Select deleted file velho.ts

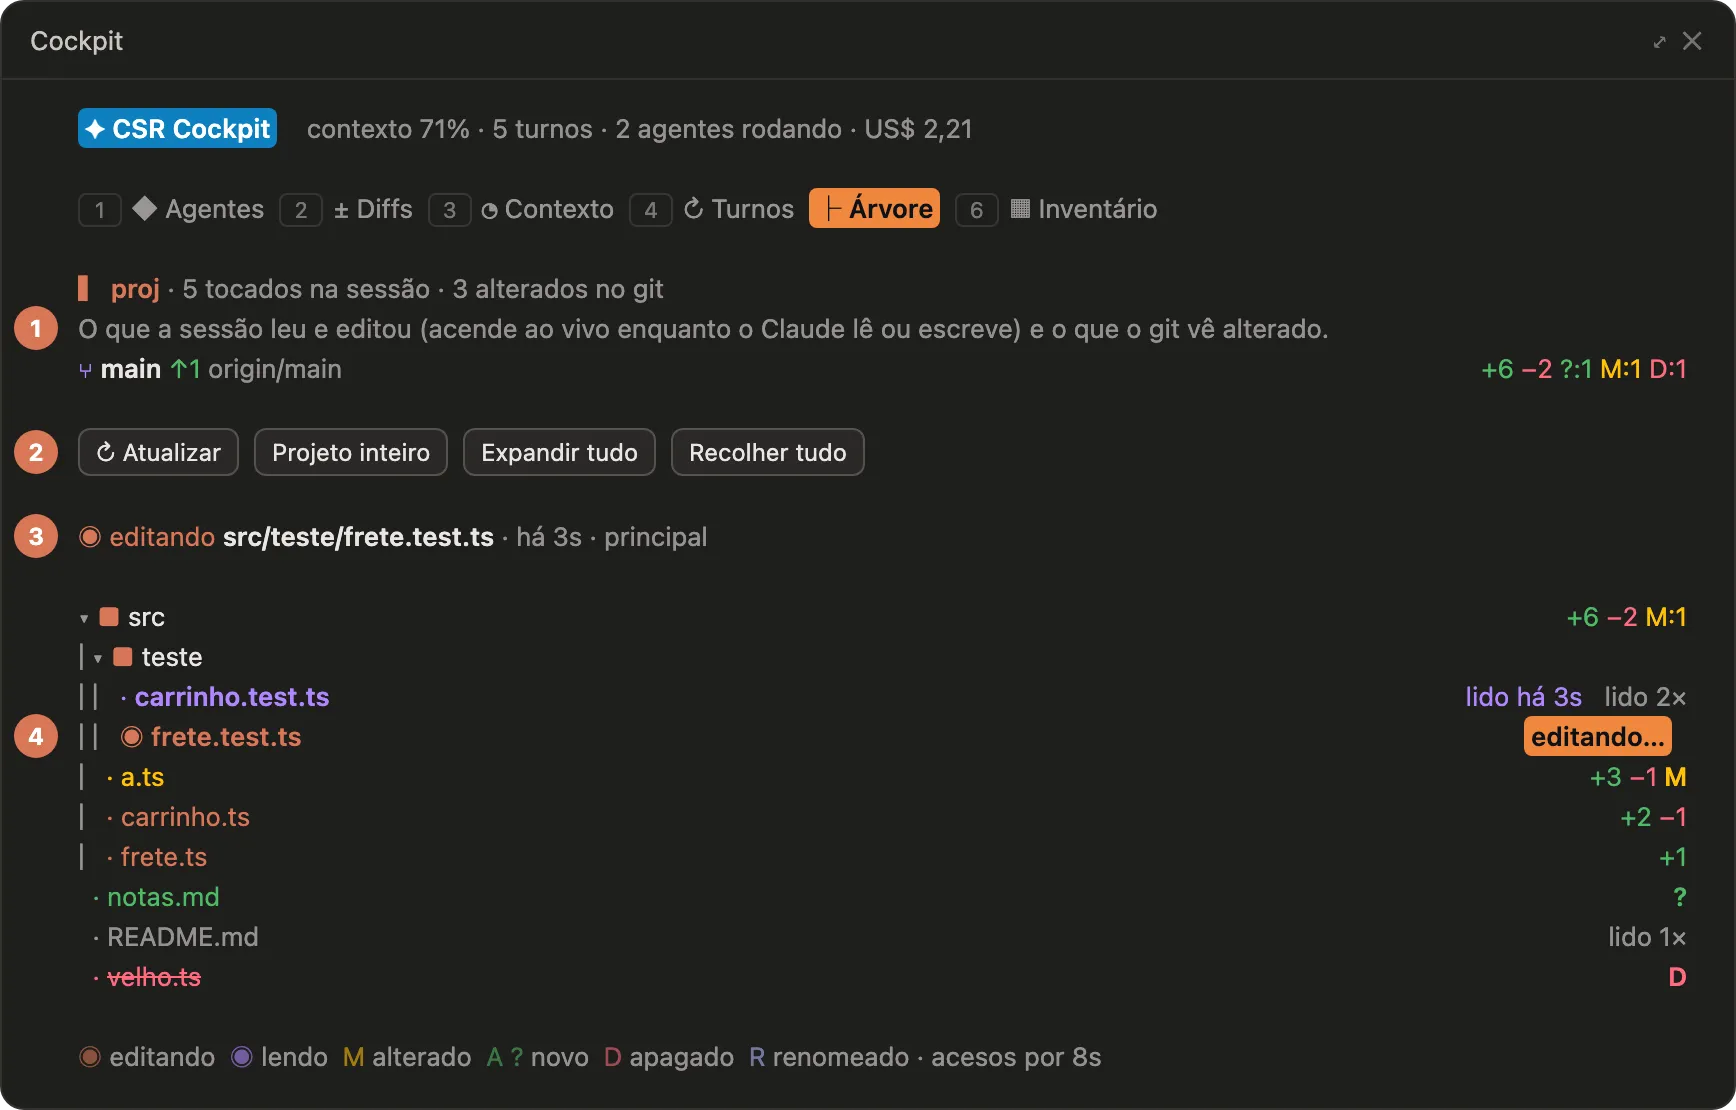tap(154, 977)
